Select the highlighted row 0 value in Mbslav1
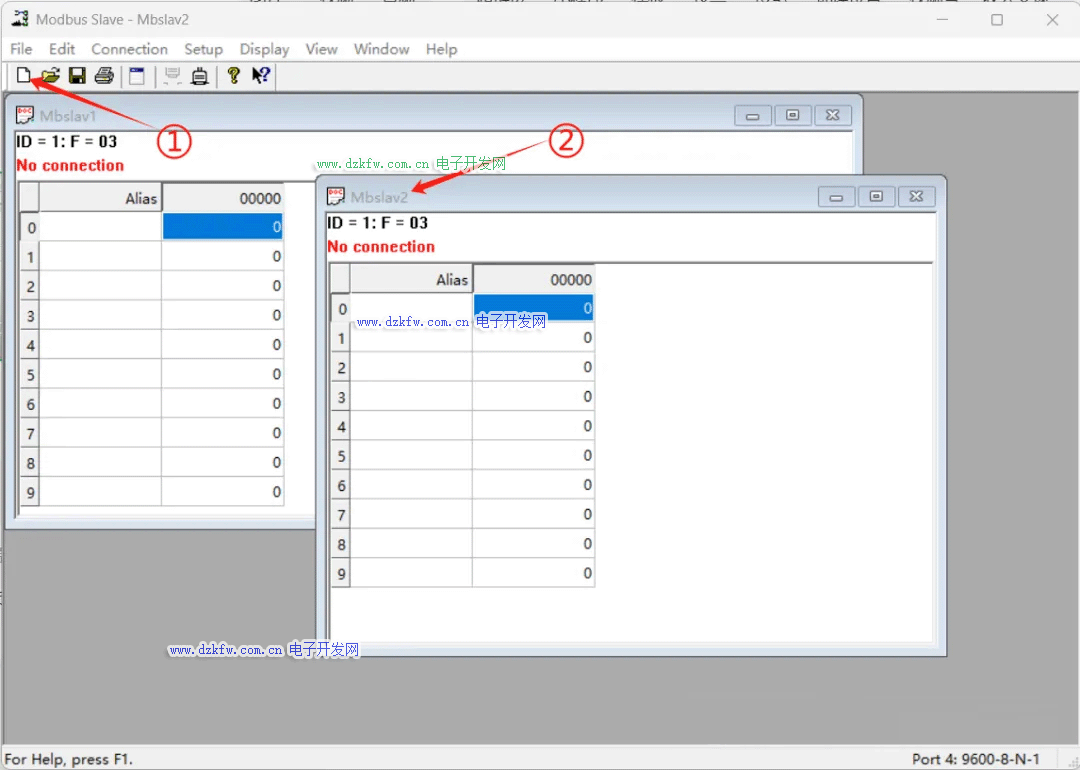The height and width of the screenshot is (770, 1080). (222, 227)
